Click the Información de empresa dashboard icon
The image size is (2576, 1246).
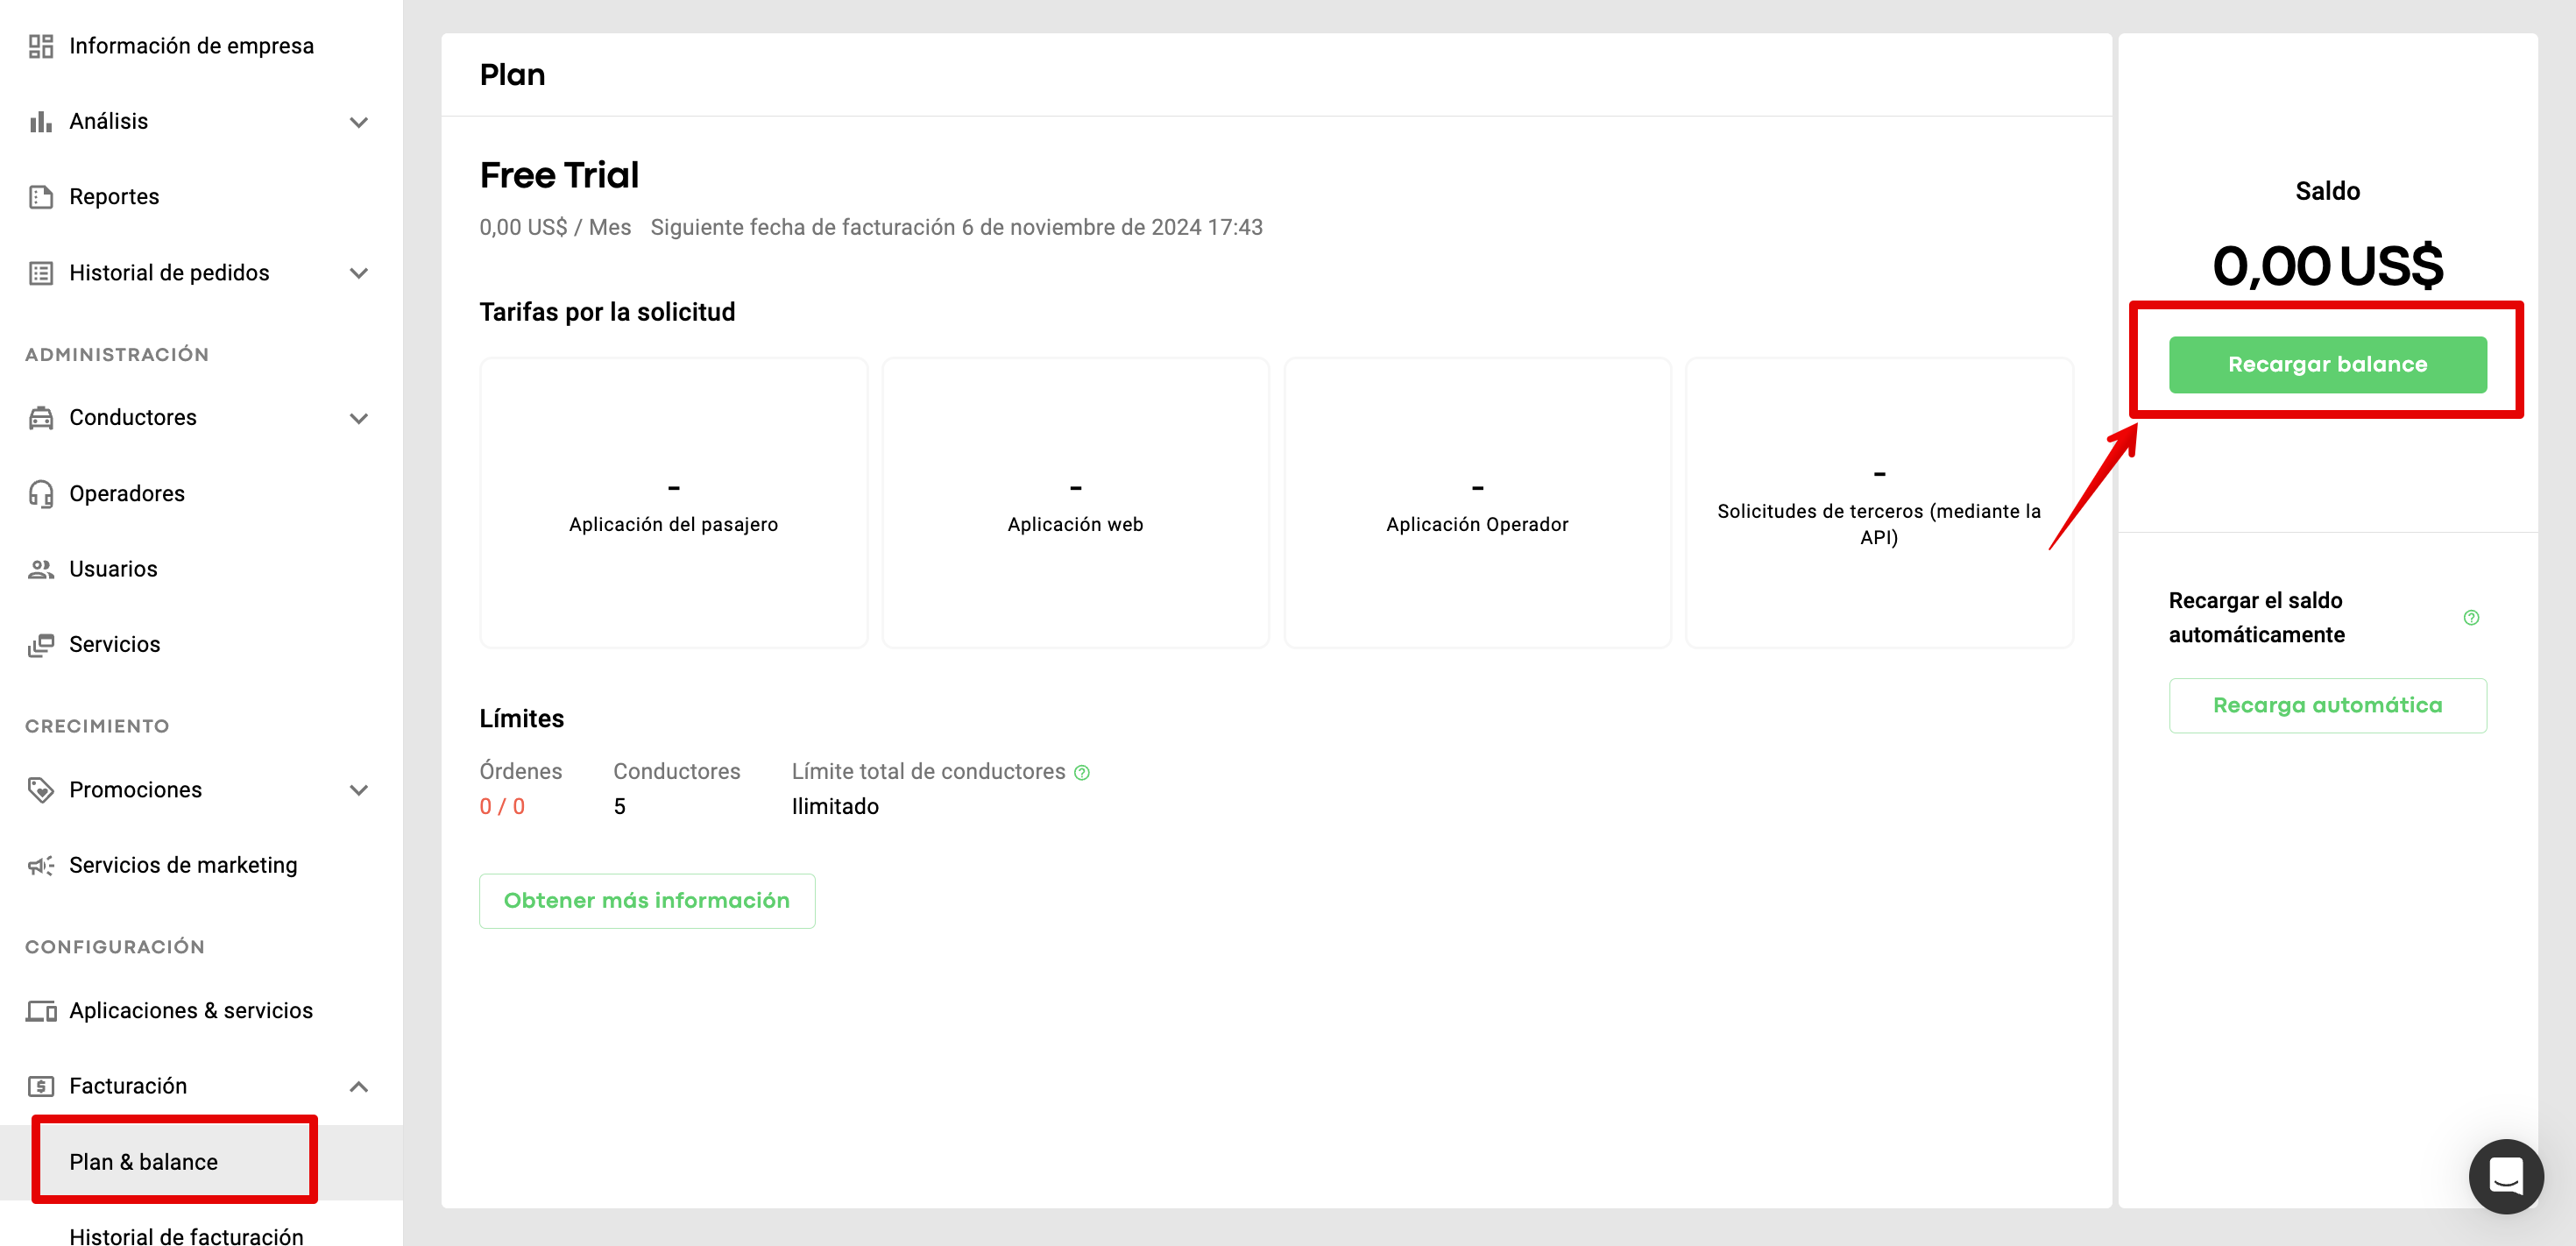[x=40, y=46]
